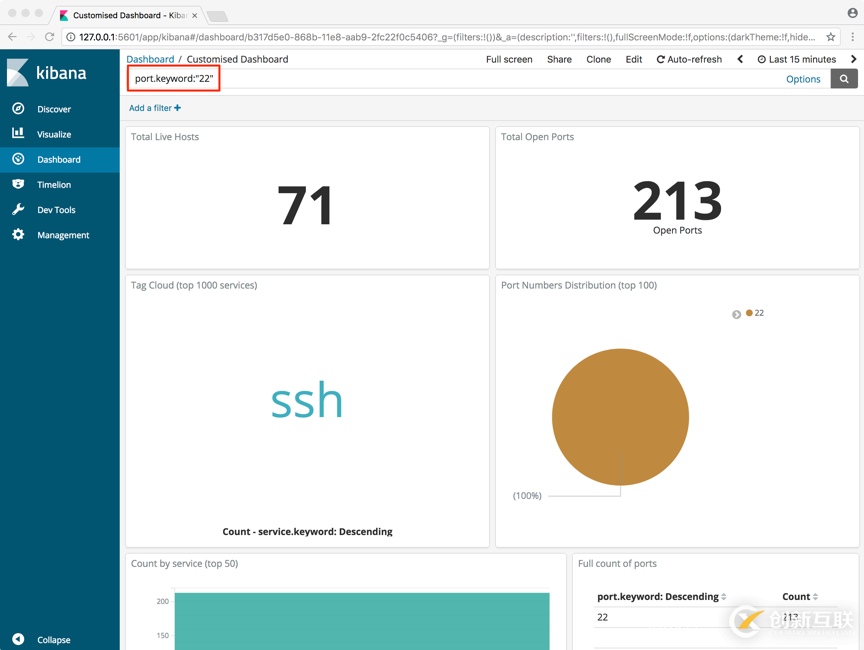Screen dimensions: 864x650
Task: Open Visualize bar chart icon
Action: [18, 134]
